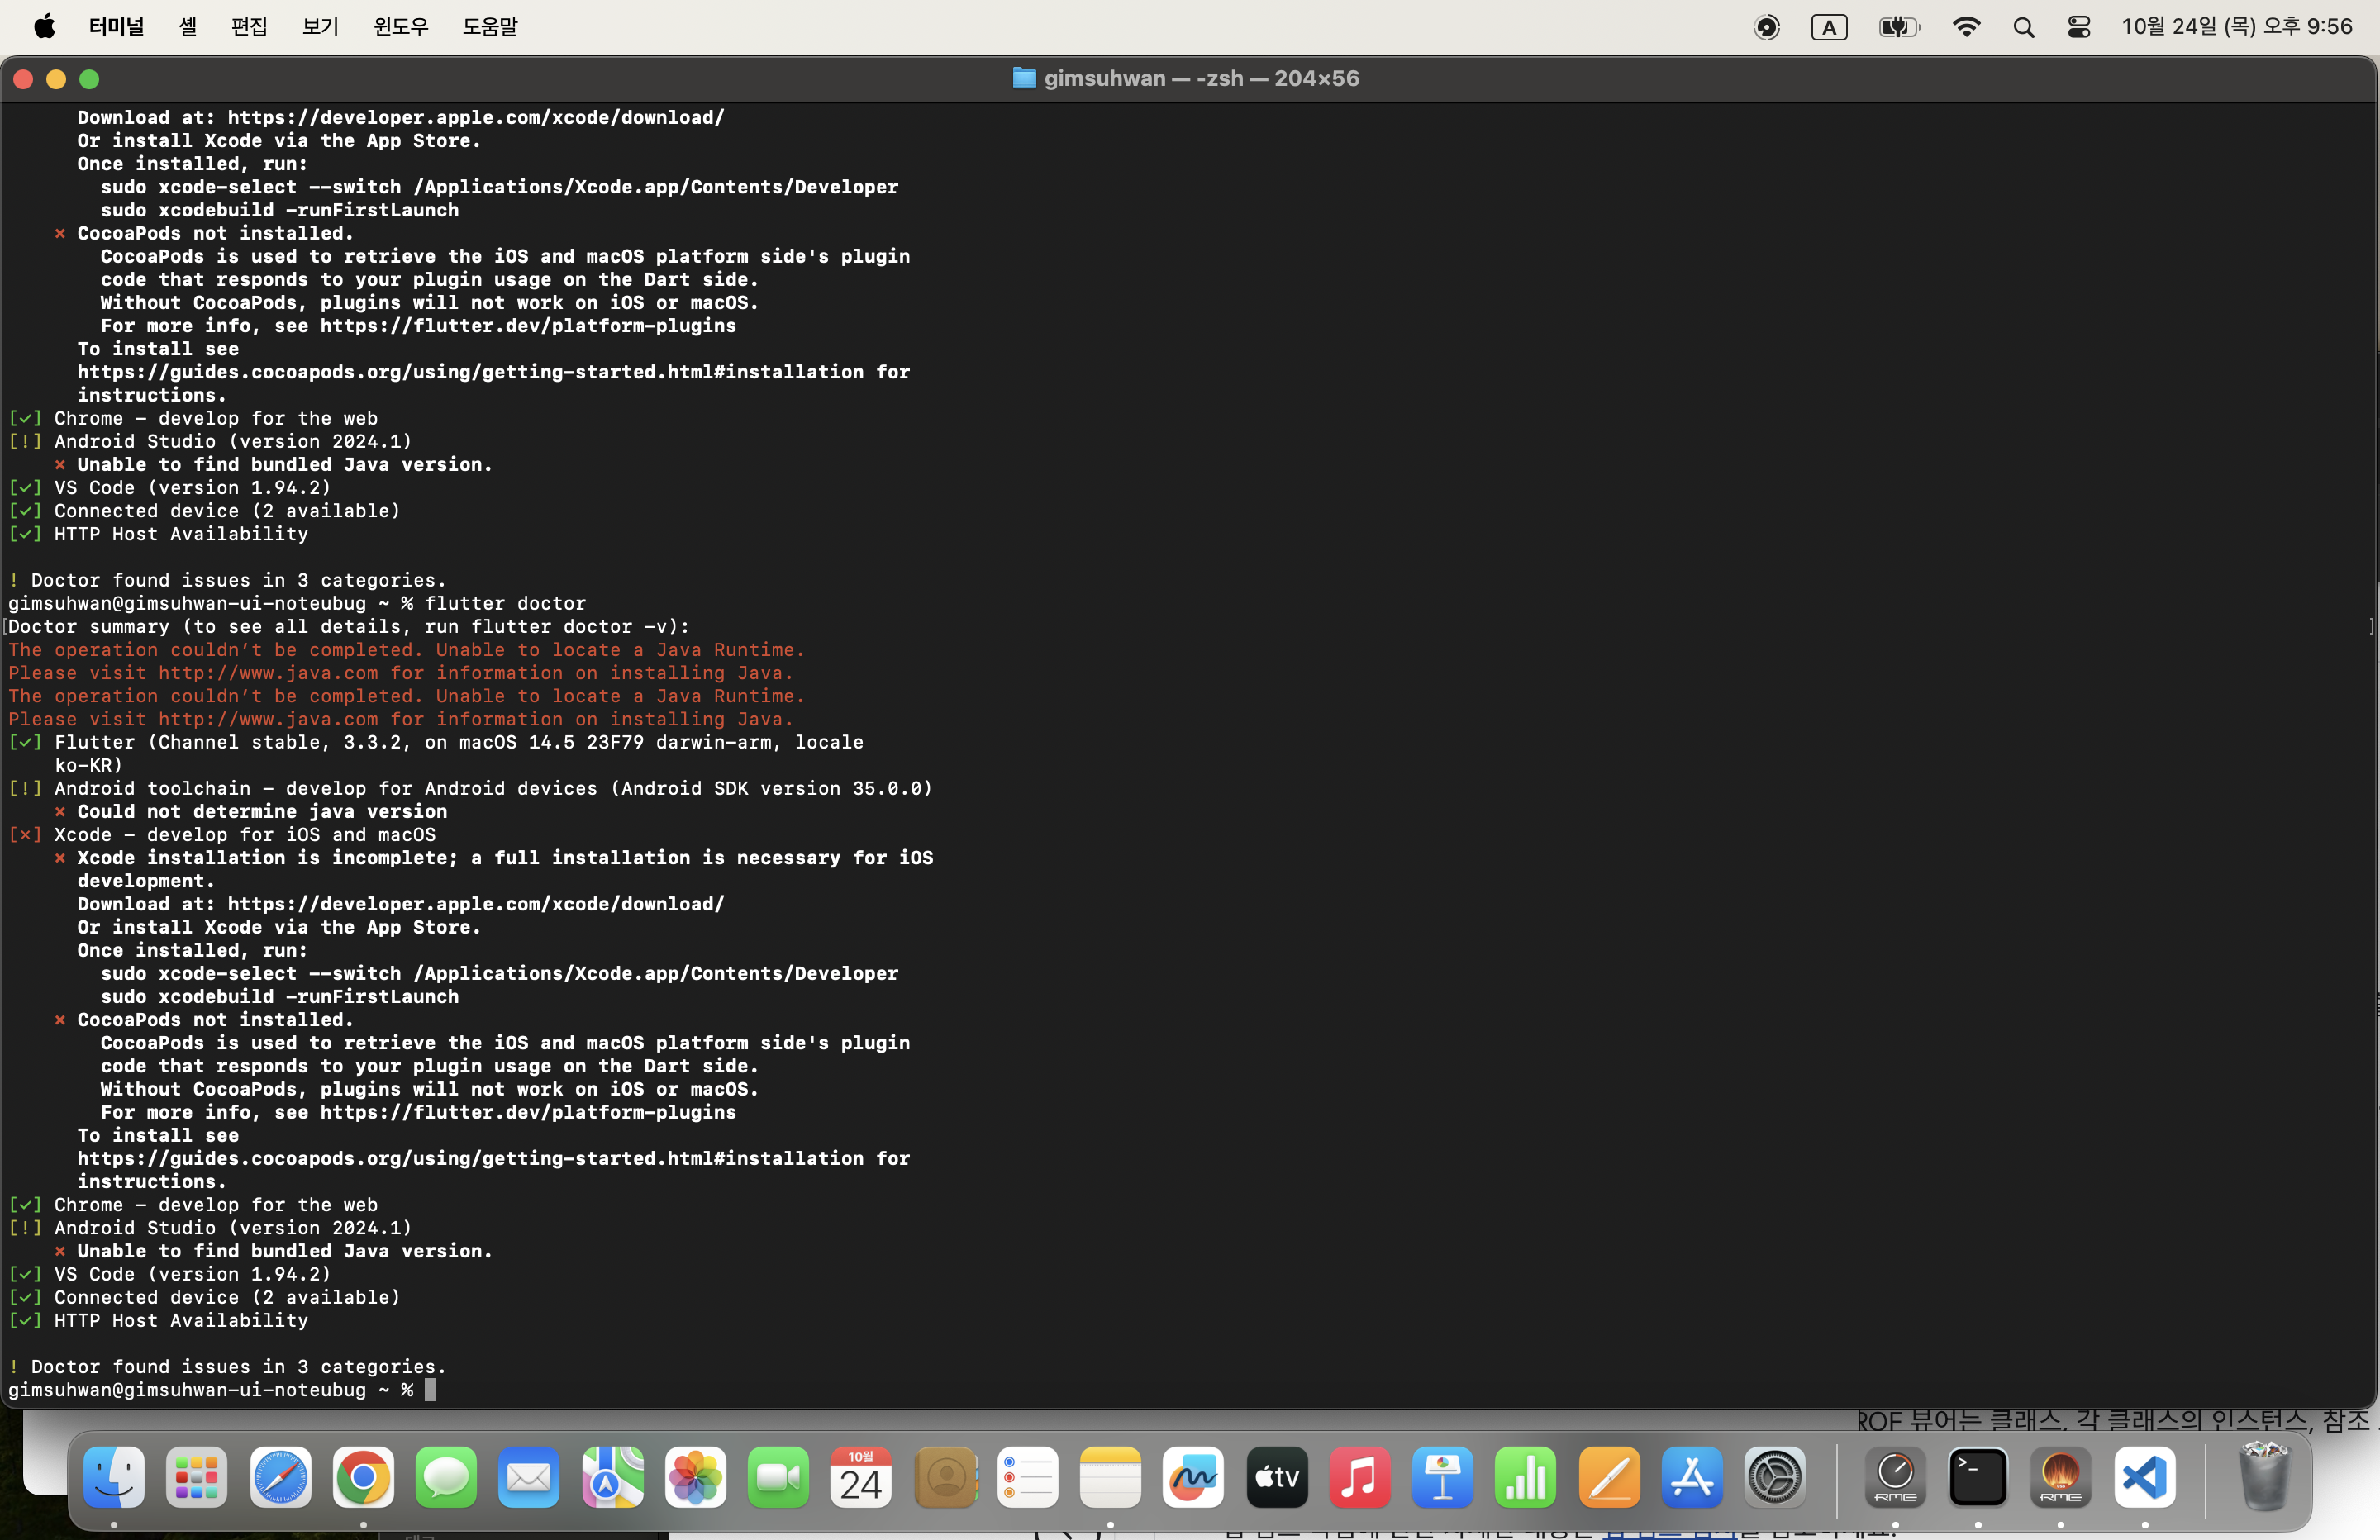The height and width of the screenshot is (1540, 2380).
Task: Open Freeform from the Dock
Action: coord(1194,1477)
